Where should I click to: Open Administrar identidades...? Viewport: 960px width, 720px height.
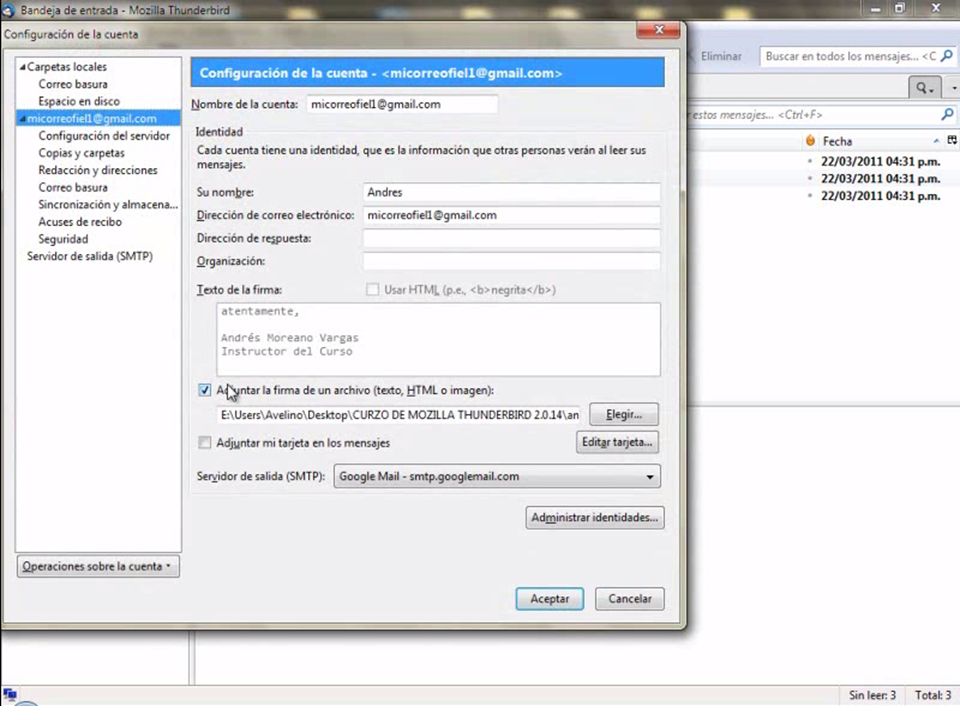(594, 517)
